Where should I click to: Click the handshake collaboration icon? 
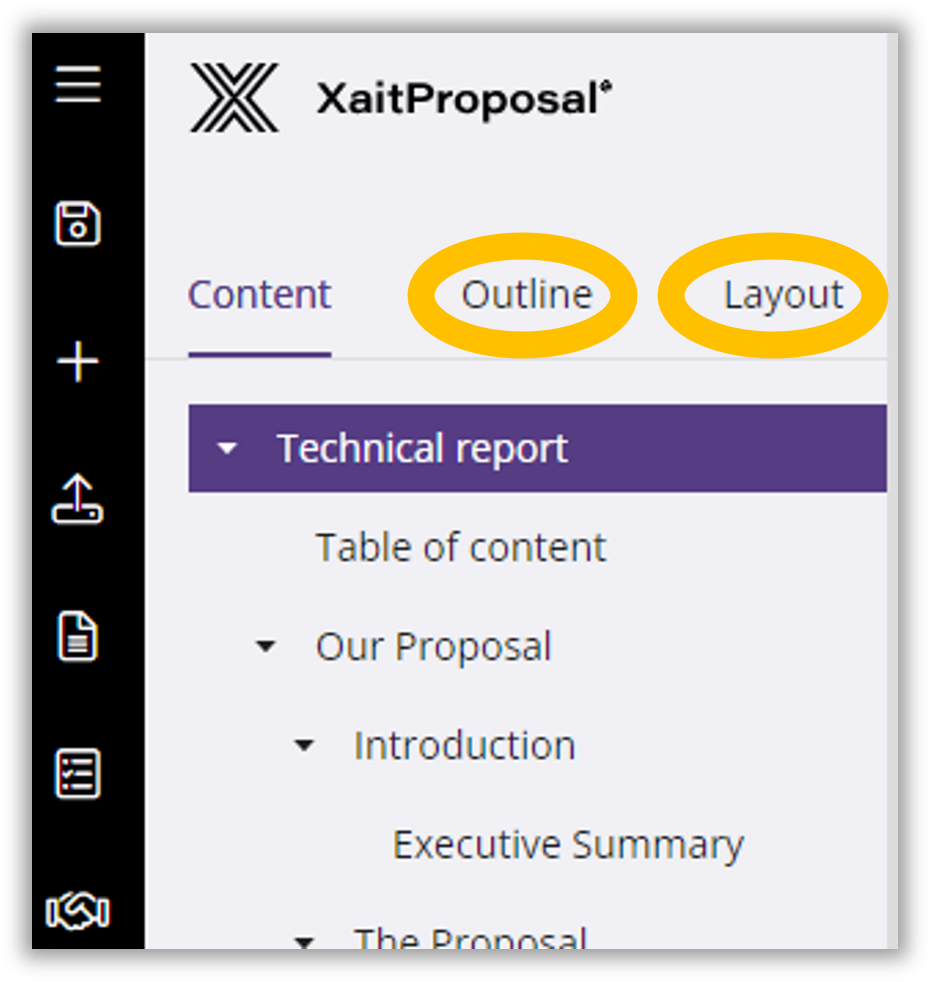coord(77,911)
